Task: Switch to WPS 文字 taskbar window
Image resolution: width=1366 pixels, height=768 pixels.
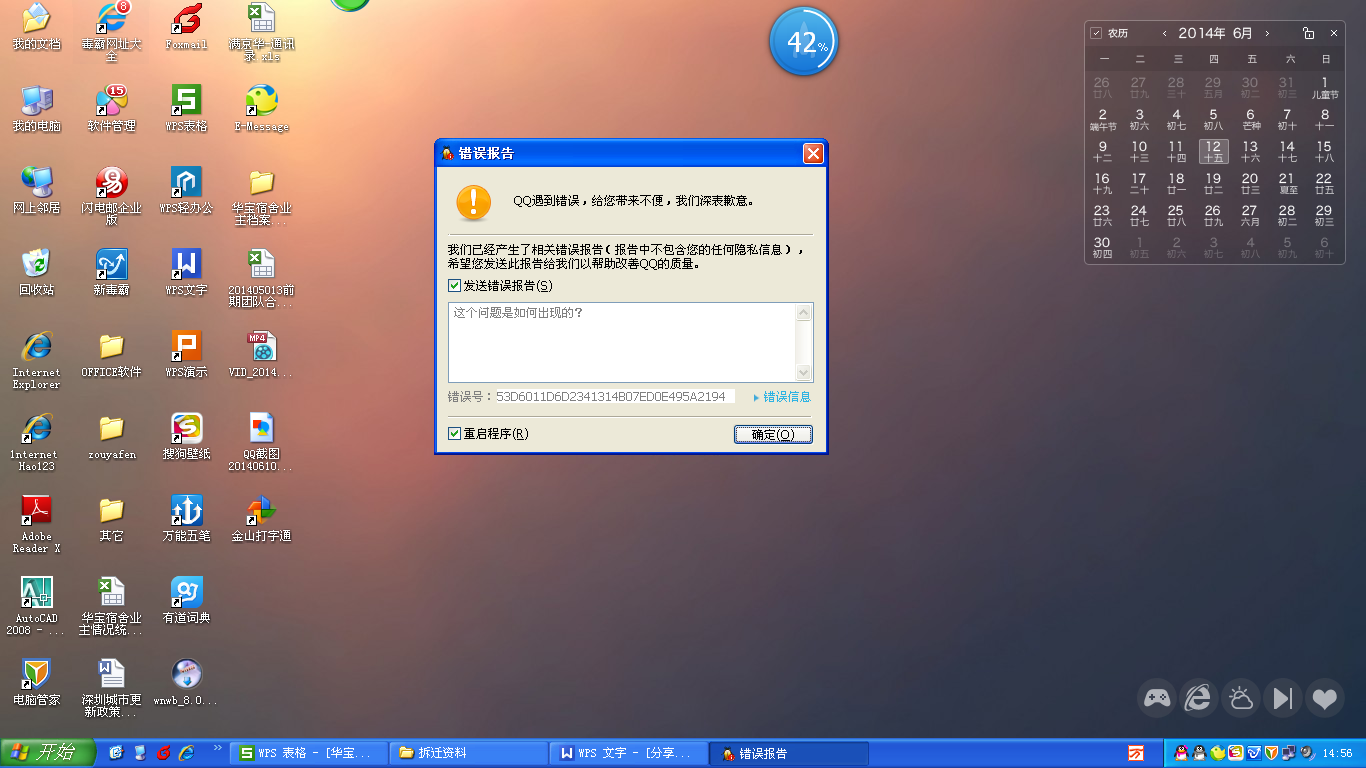Action: (629, 753)
